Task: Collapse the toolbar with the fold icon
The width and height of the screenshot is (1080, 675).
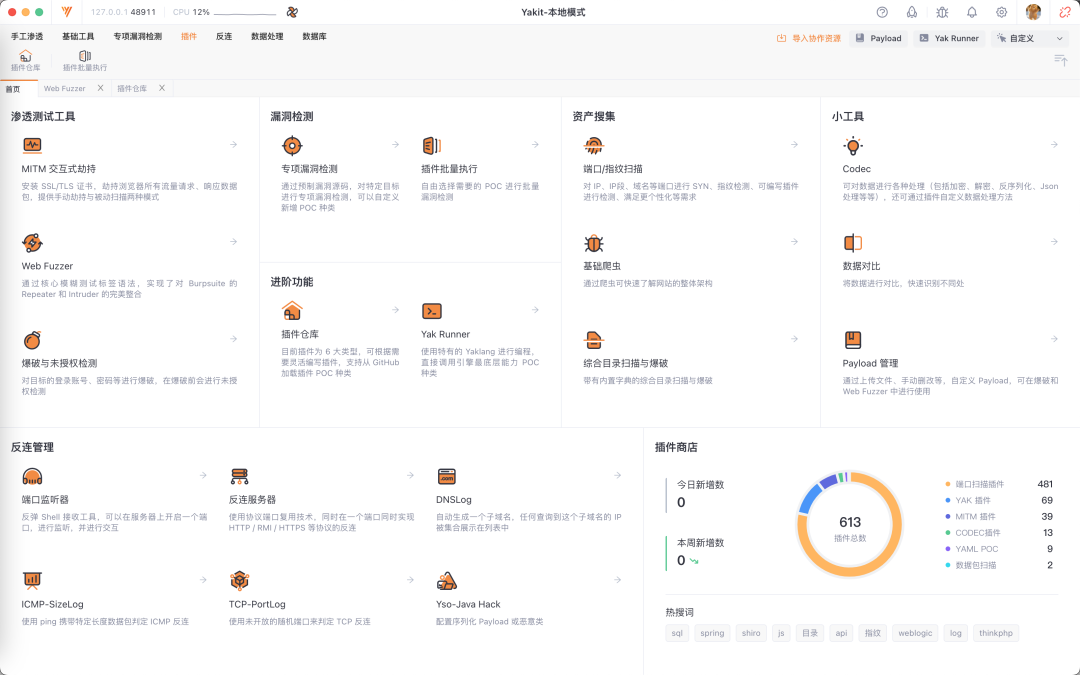Action: click(x=1061, y=61)
